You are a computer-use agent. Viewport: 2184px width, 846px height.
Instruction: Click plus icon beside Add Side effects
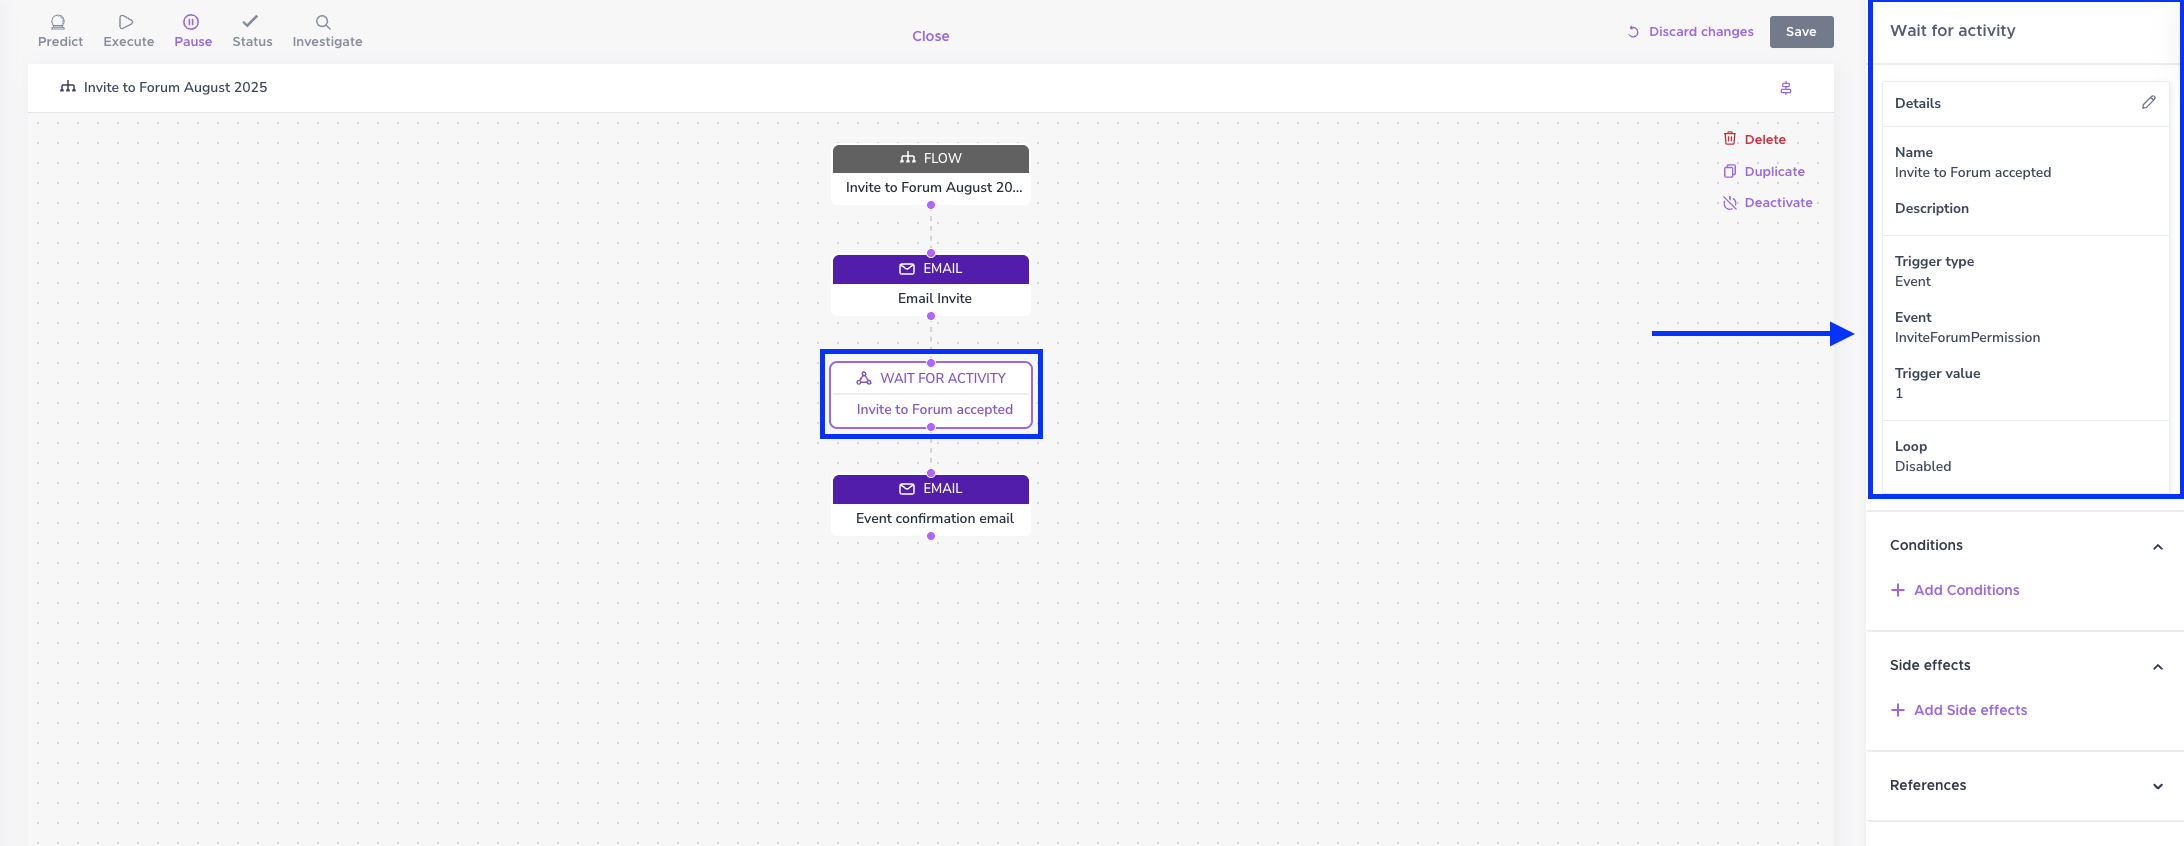click(x=1898, y=710)
